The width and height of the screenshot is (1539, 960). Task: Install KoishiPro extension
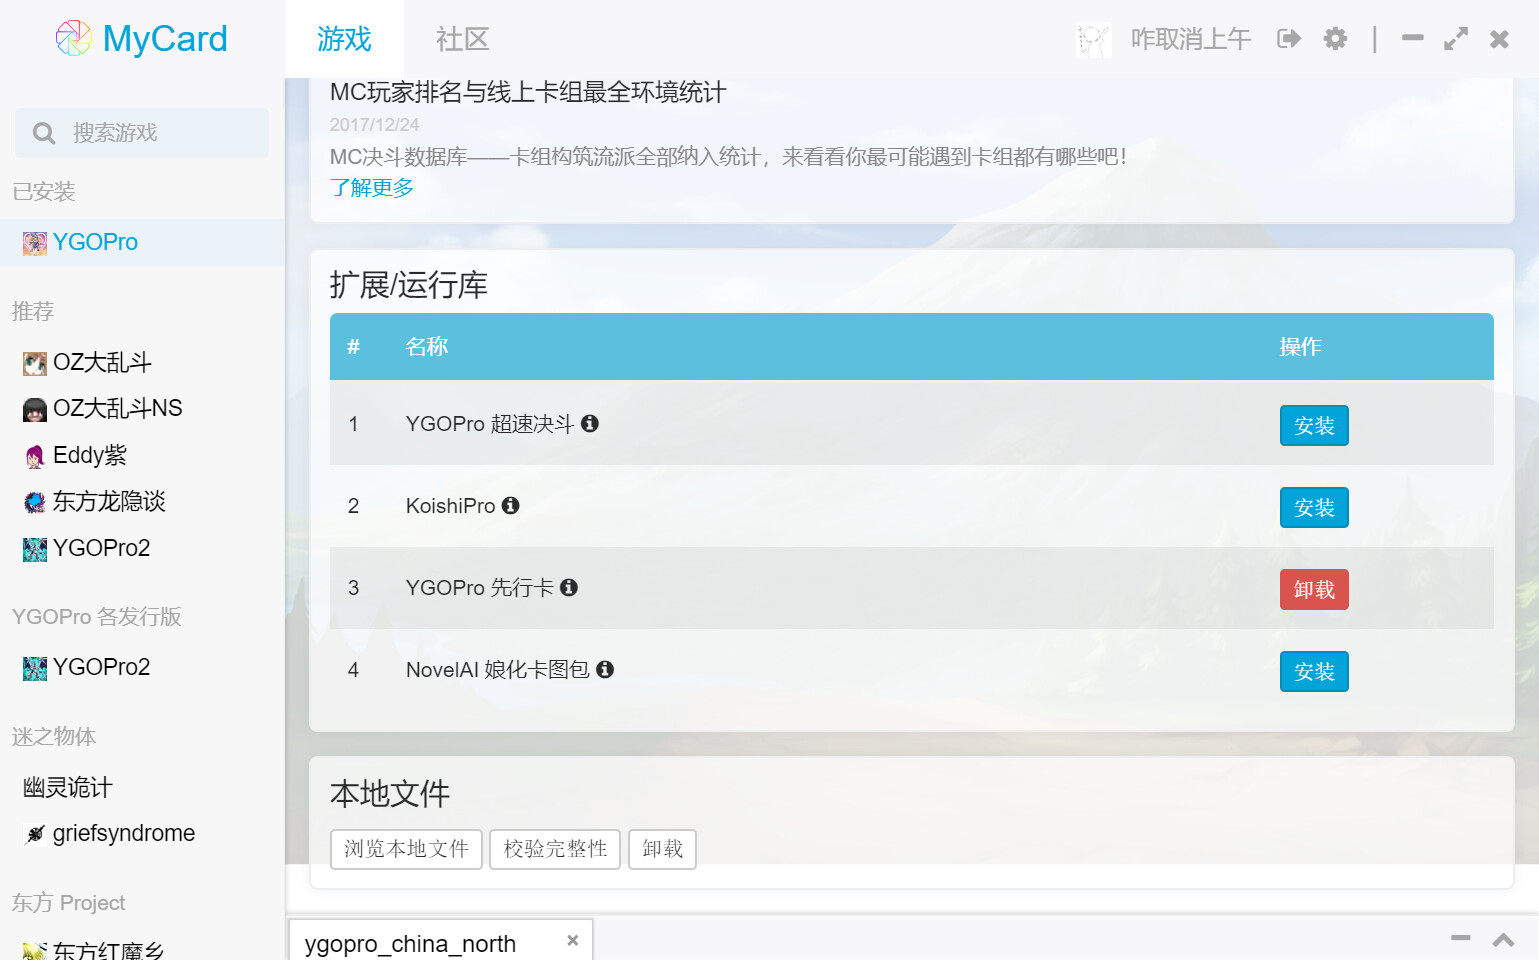pos(1314,507)
